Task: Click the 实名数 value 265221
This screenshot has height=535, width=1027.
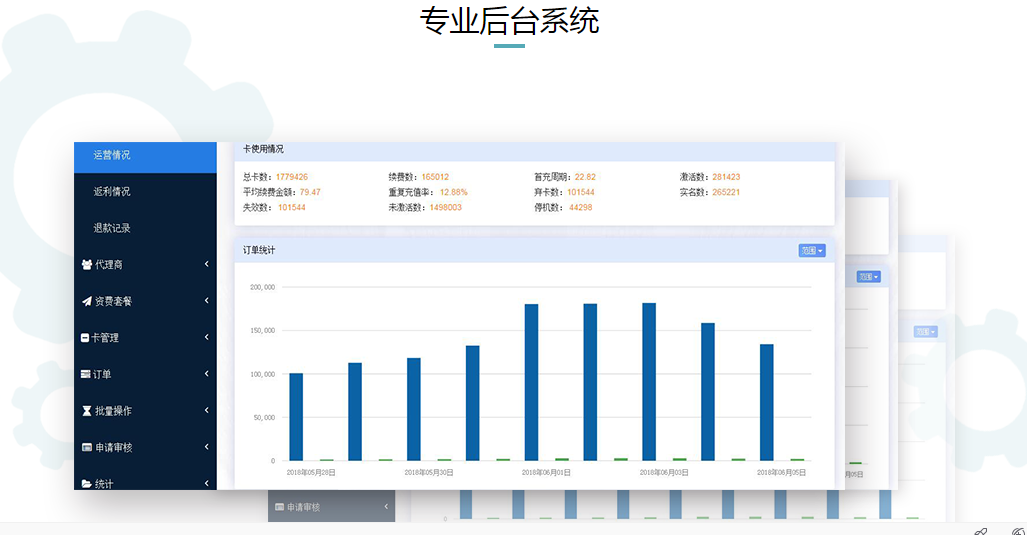Action: click(726, 192)
